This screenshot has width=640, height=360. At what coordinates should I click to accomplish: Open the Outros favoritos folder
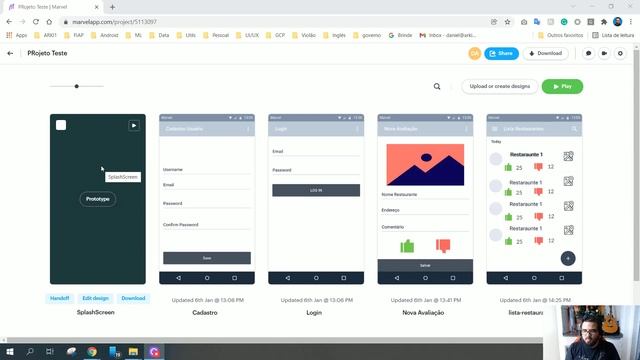[560, 36]
